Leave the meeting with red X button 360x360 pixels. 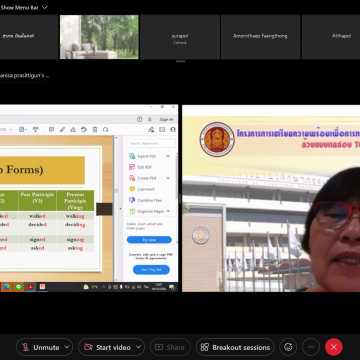click(334, 347)
